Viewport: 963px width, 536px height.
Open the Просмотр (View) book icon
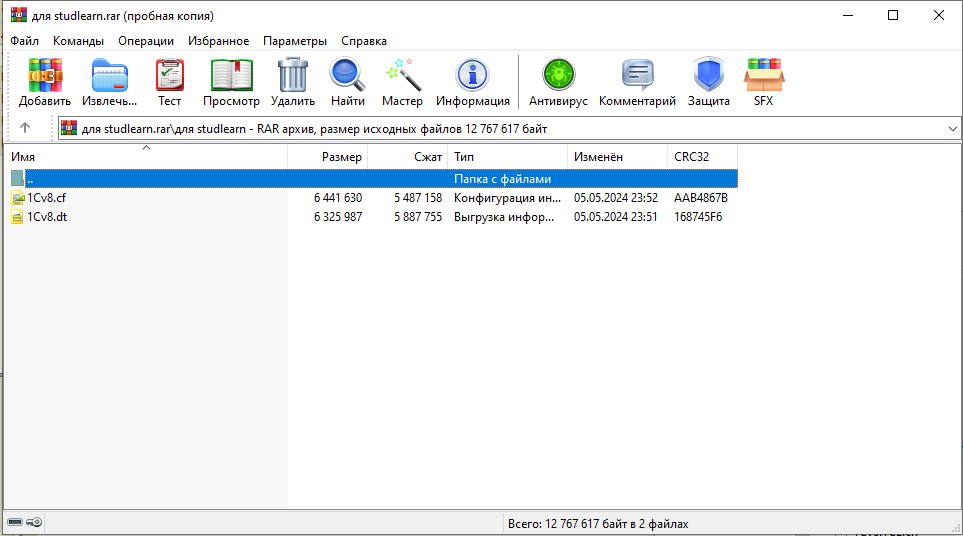[231, 76]
